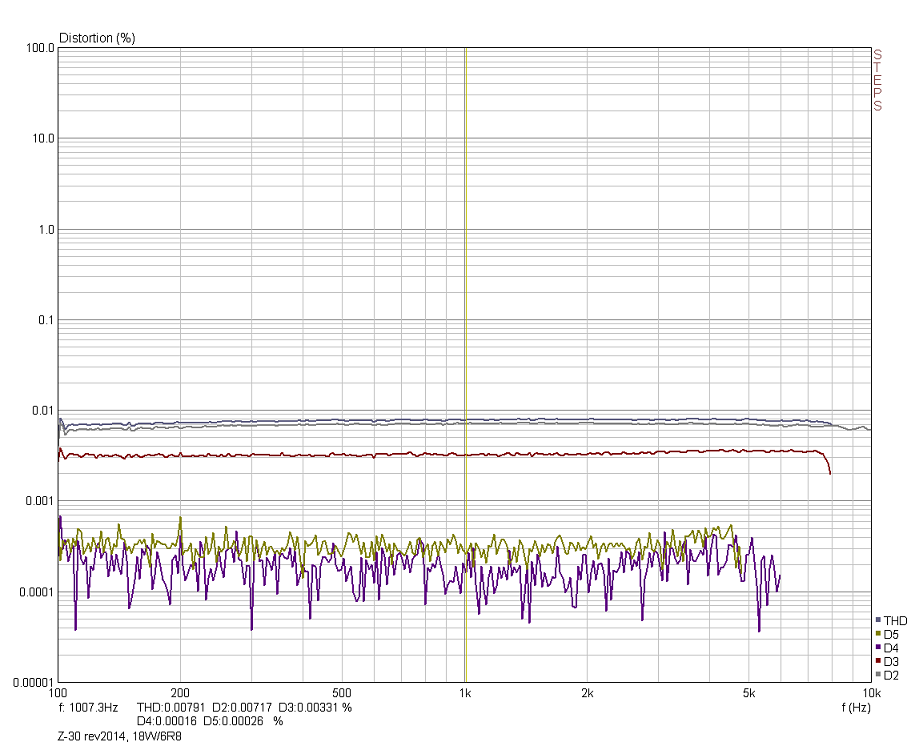Click the "Distortion (%)" axis title
The height and width of the screenshot is (746, 919).
click(97, 38)
